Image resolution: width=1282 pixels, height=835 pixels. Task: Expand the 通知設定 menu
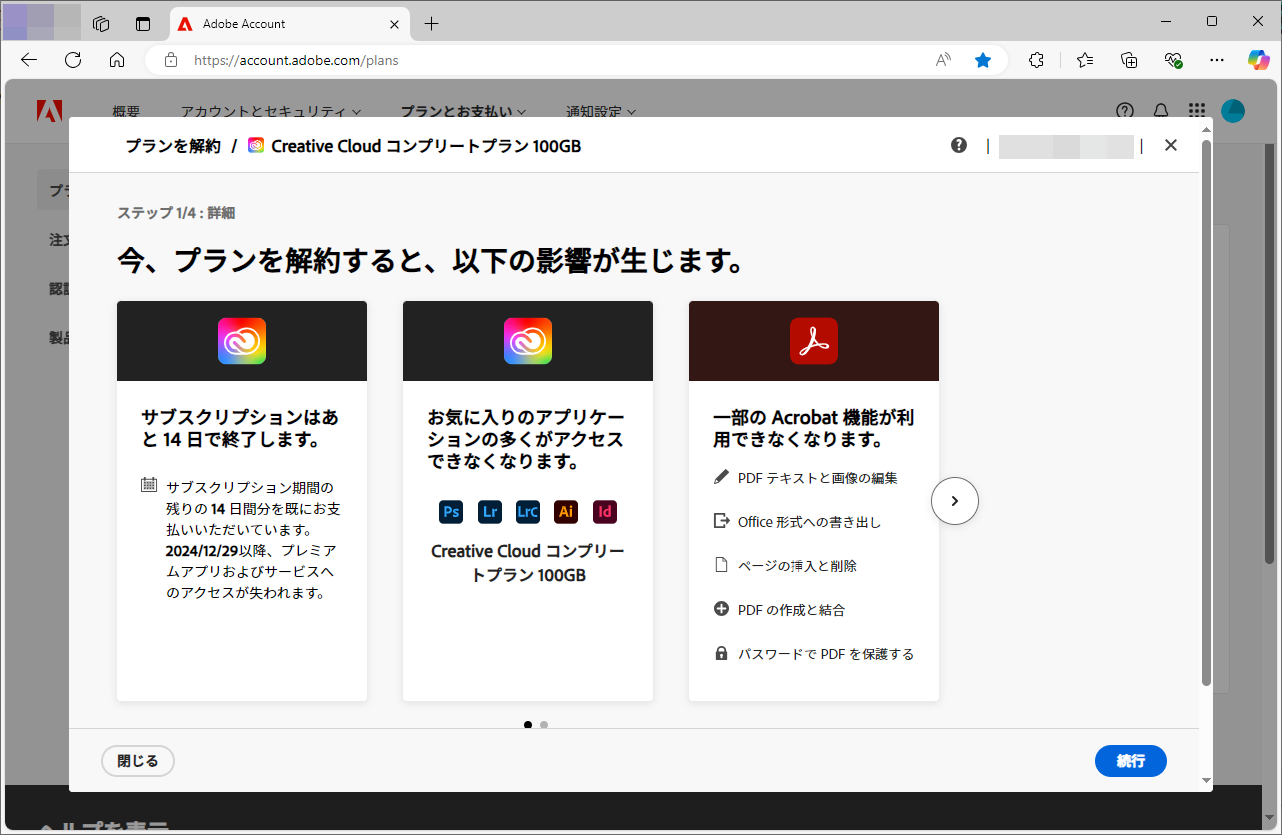(601, 112)
